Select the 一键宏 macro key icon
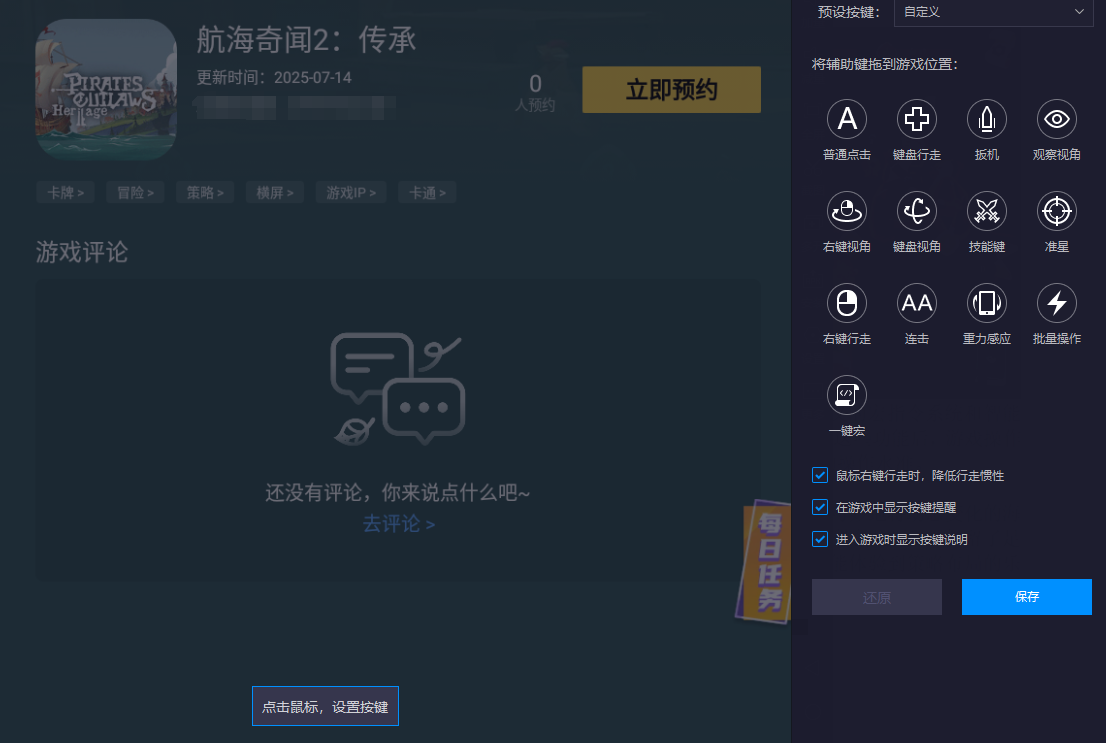Image resolution: width=1106 pixels, height=743 pixels. coord(847,395)
